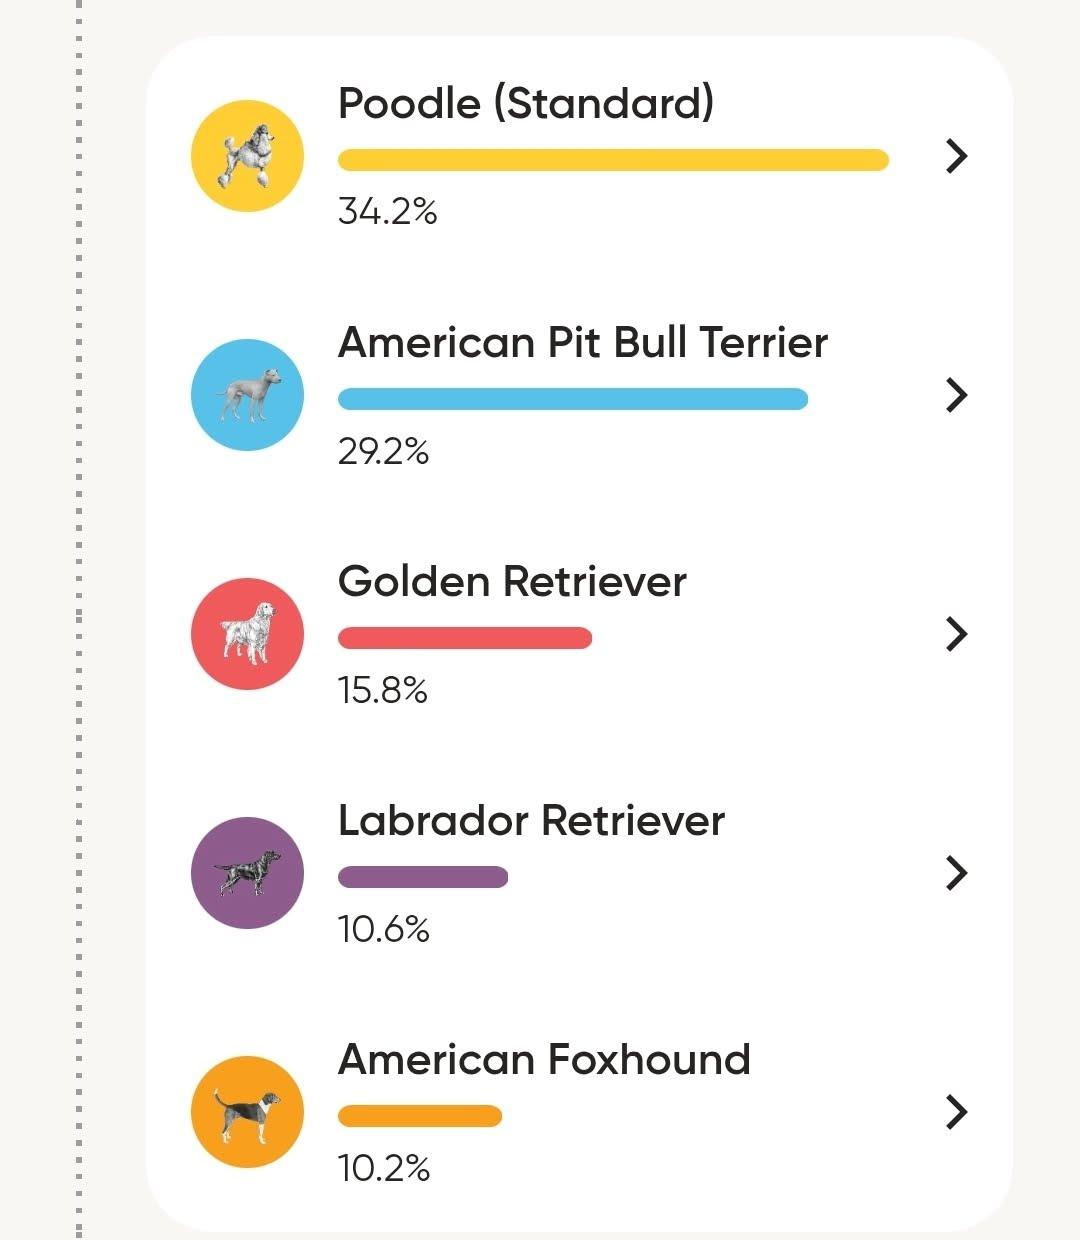
Task: Click the red Golden Retriever percentage bar
Action: 465,638
